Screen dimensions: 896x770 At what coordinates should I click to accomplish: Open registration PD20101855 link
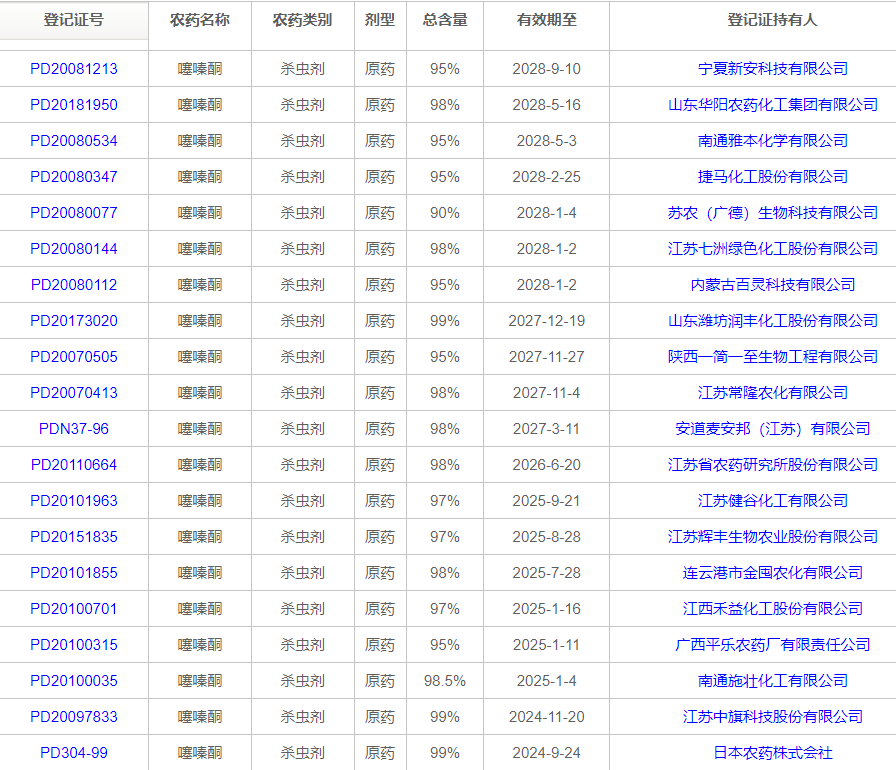pyautogui.click(x=74, y=573)
